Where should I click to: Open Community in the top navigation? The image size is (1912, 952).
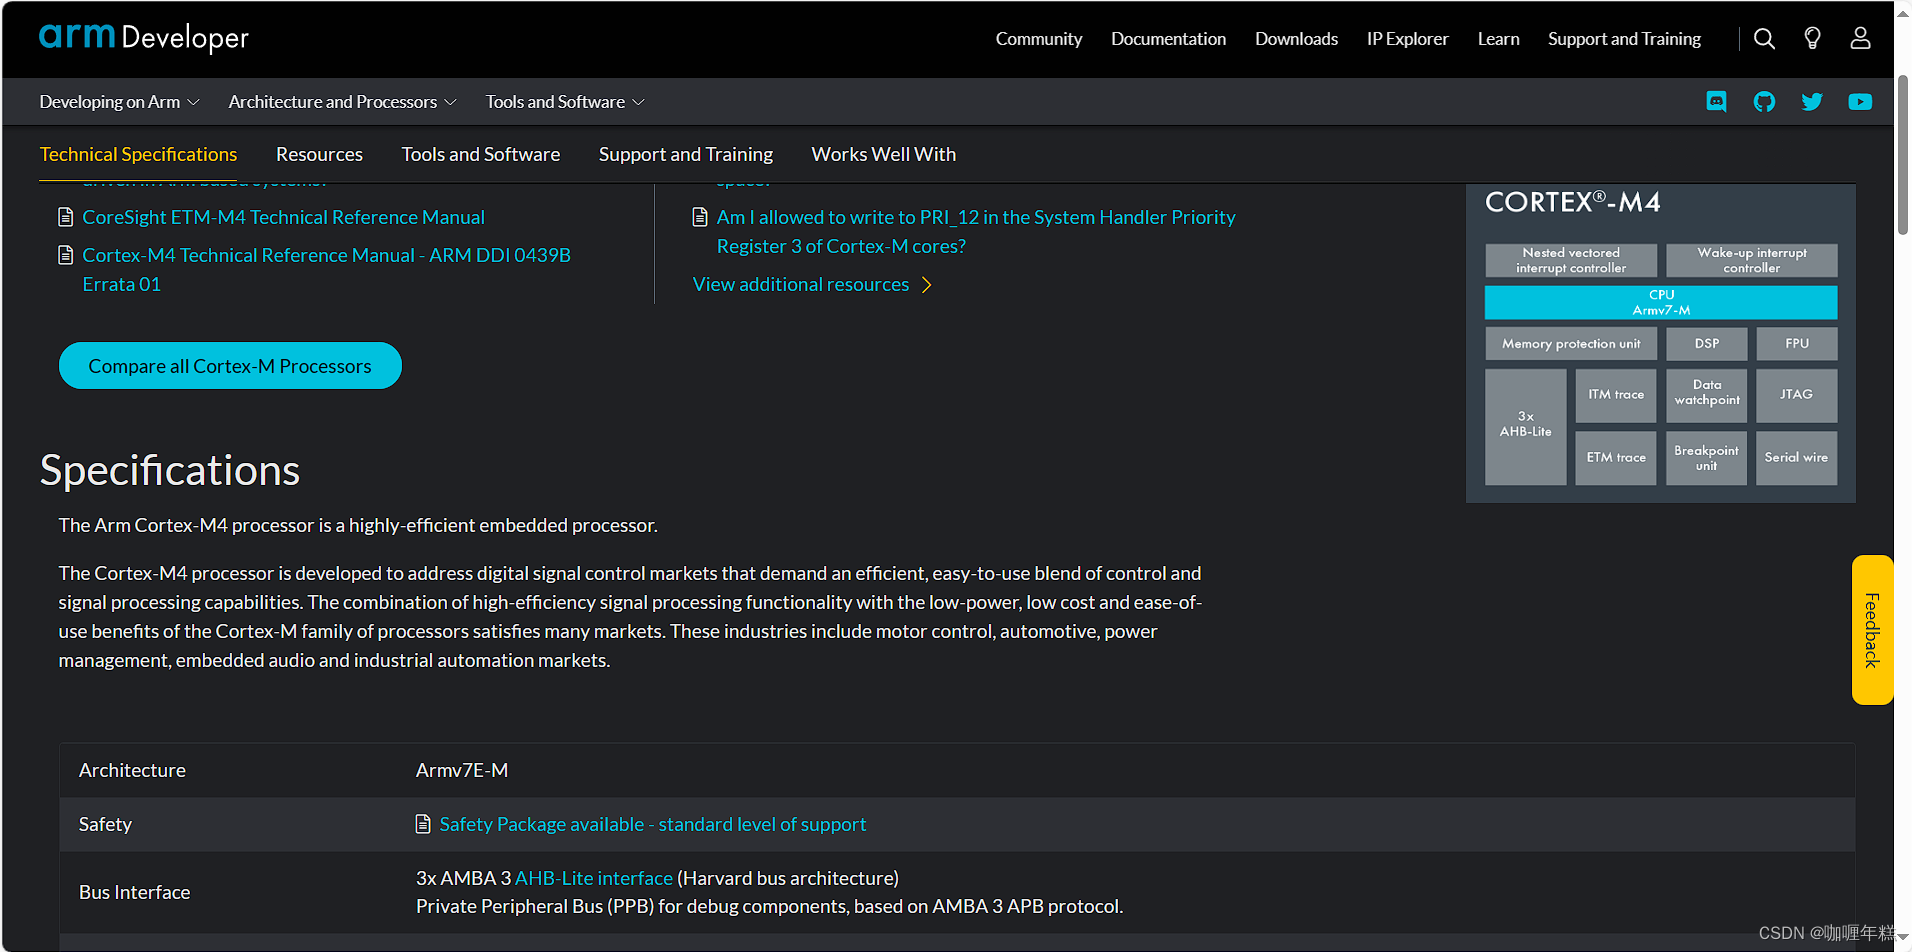(1038, 39)
